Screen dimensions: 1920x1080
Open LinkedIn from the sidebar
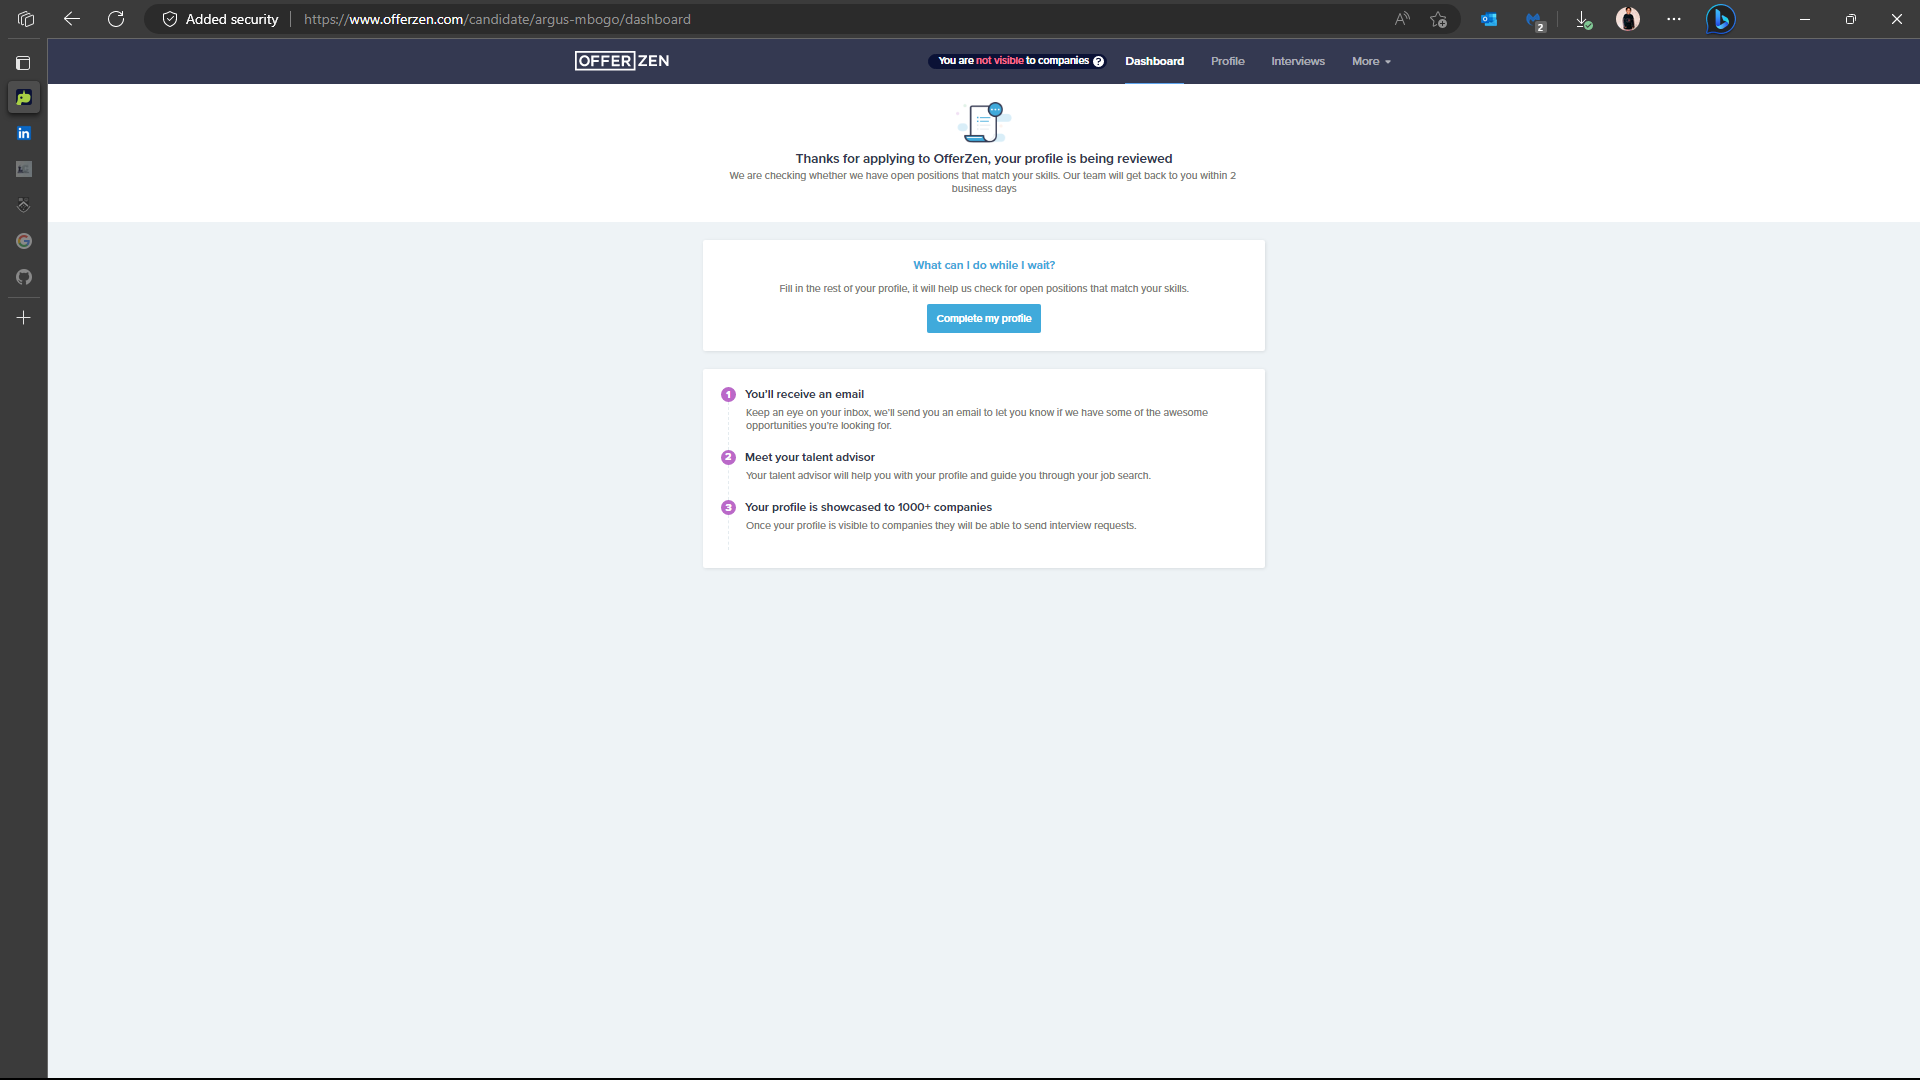coord(24,133)
